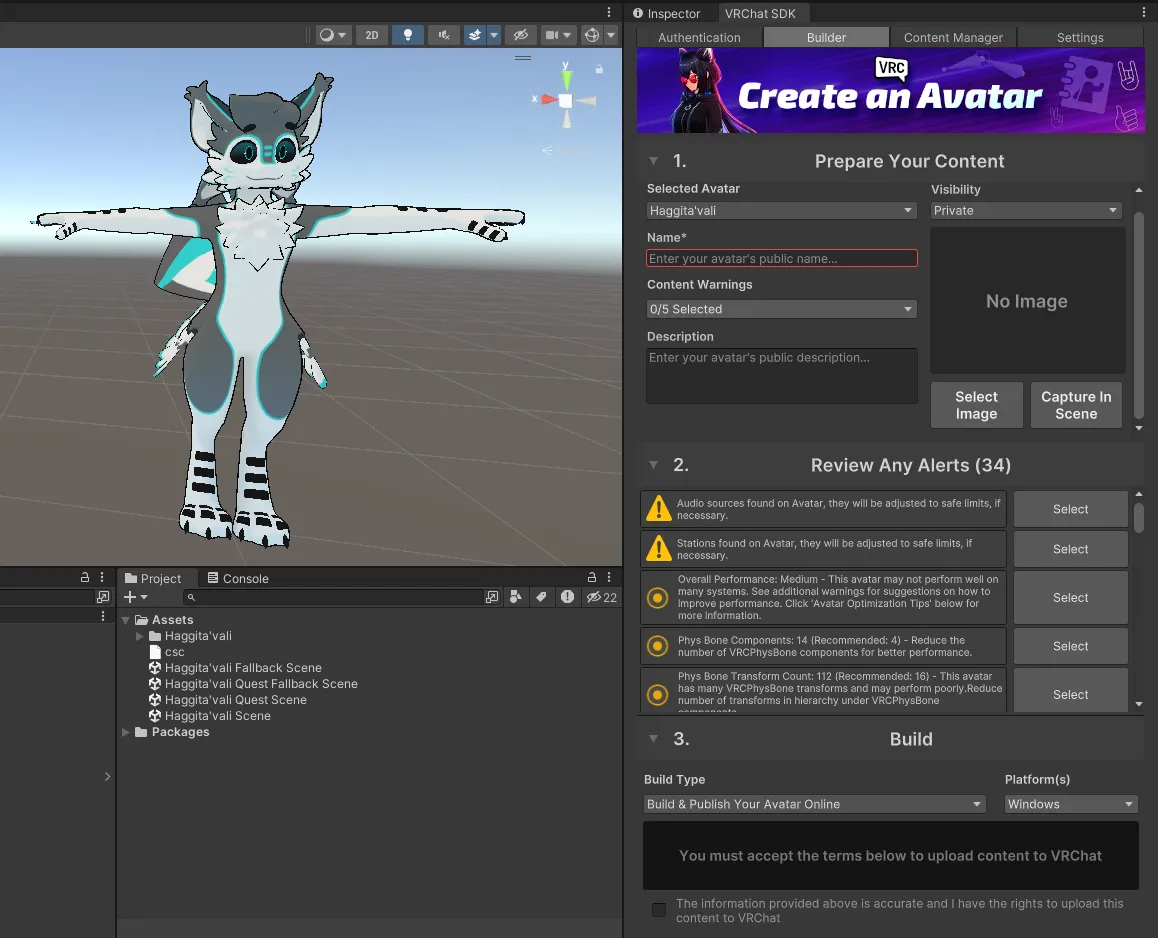The height and width of the screenshot is (938, 1158).
Task: Select the Haggita'vali Quest Scene asset
Action: (235, 699)
